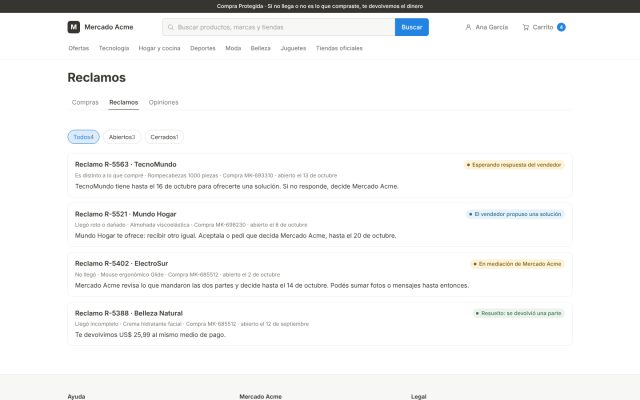
Task: Open the shopping cart icon
Action: click(526, 27)
